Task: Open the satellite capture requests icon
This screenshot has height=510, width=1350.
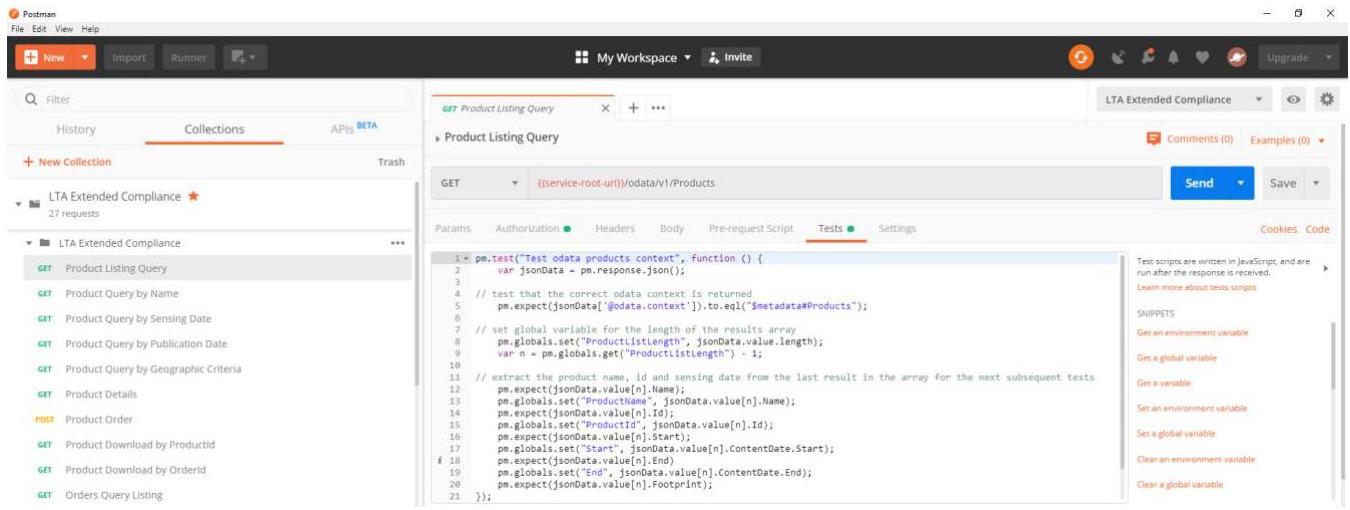Action: pyautogui.click(x=1119, y=58)
